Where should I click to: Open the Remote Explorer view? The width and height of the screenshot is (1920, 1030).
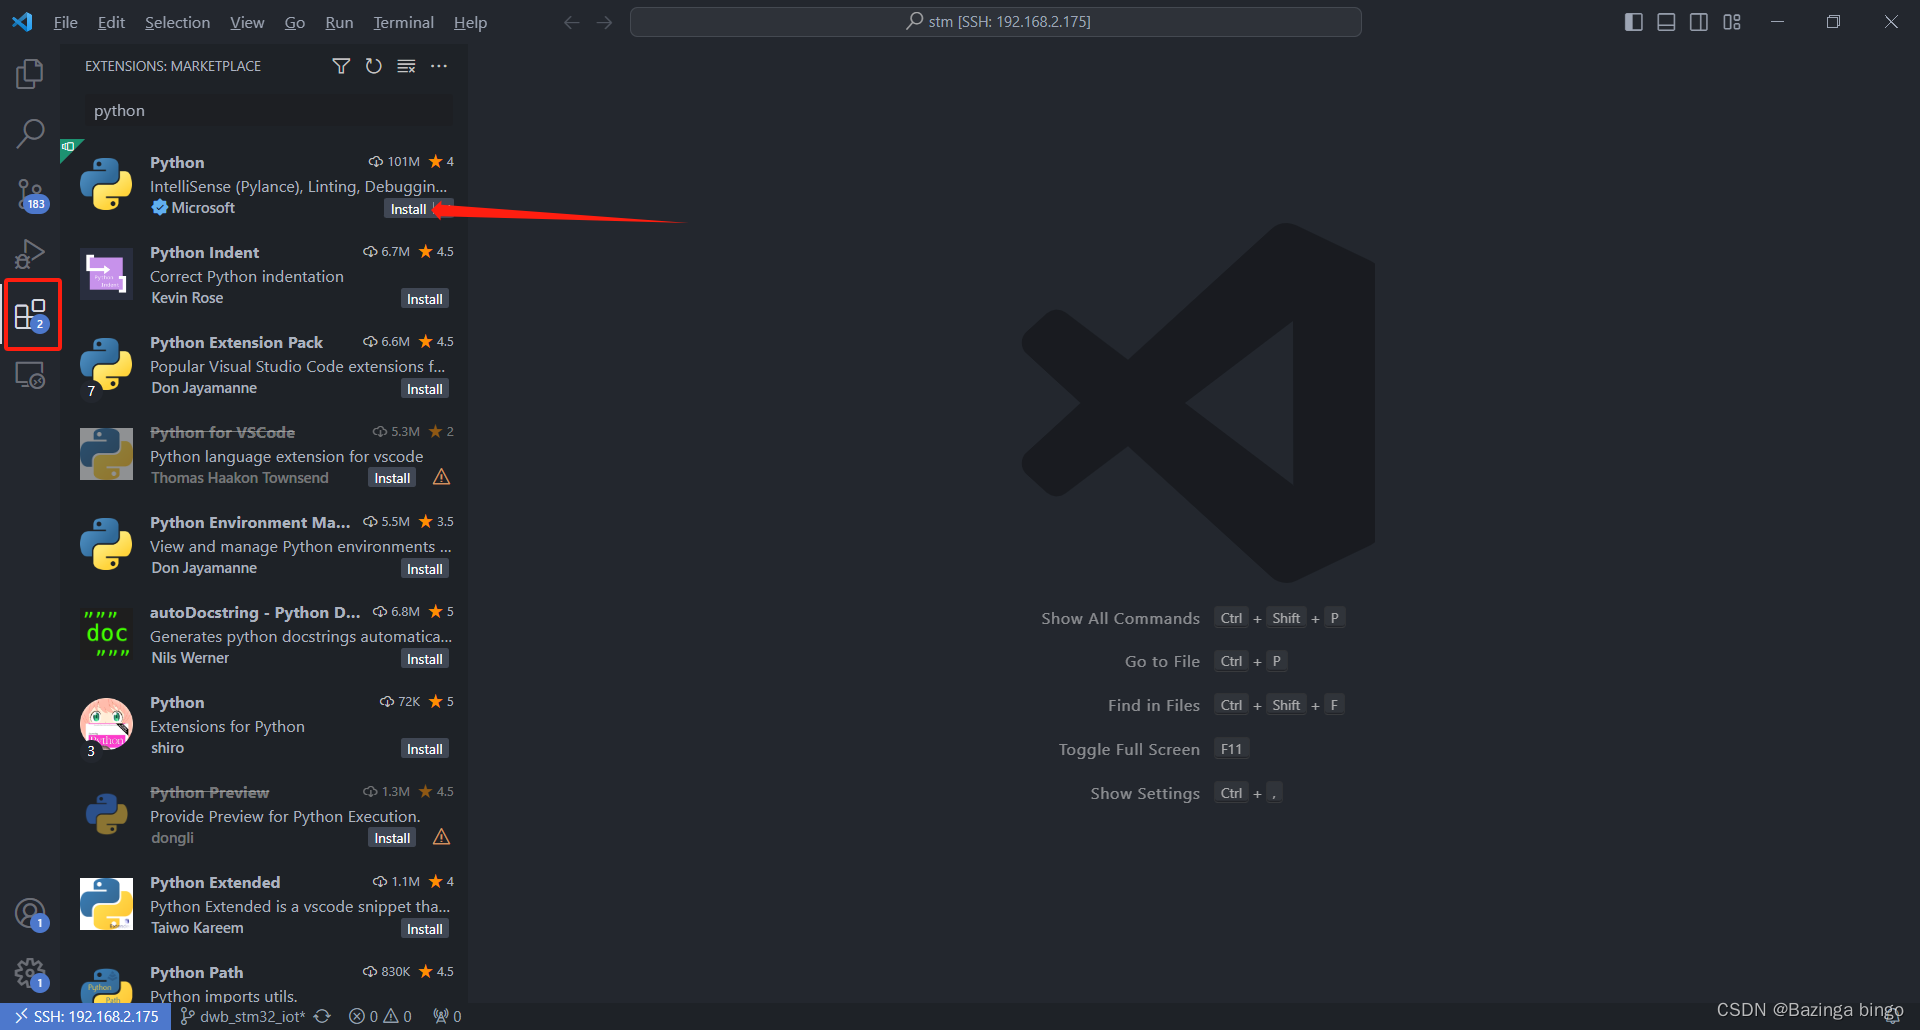coord(30,375)
